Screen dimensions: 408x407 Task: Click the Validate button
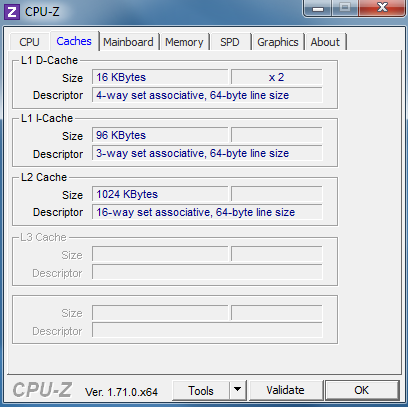point(285,390)
